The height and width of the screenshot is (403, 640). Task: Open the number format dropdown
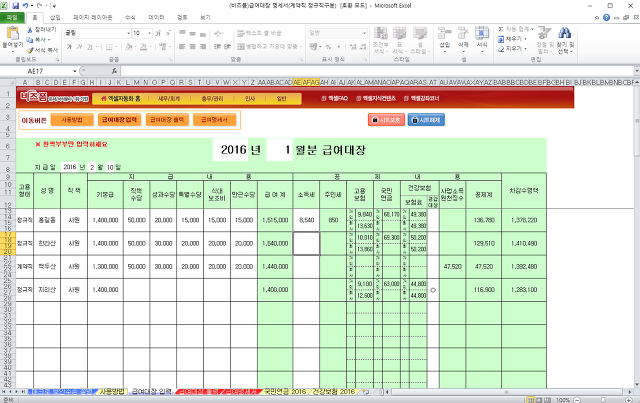364,33
